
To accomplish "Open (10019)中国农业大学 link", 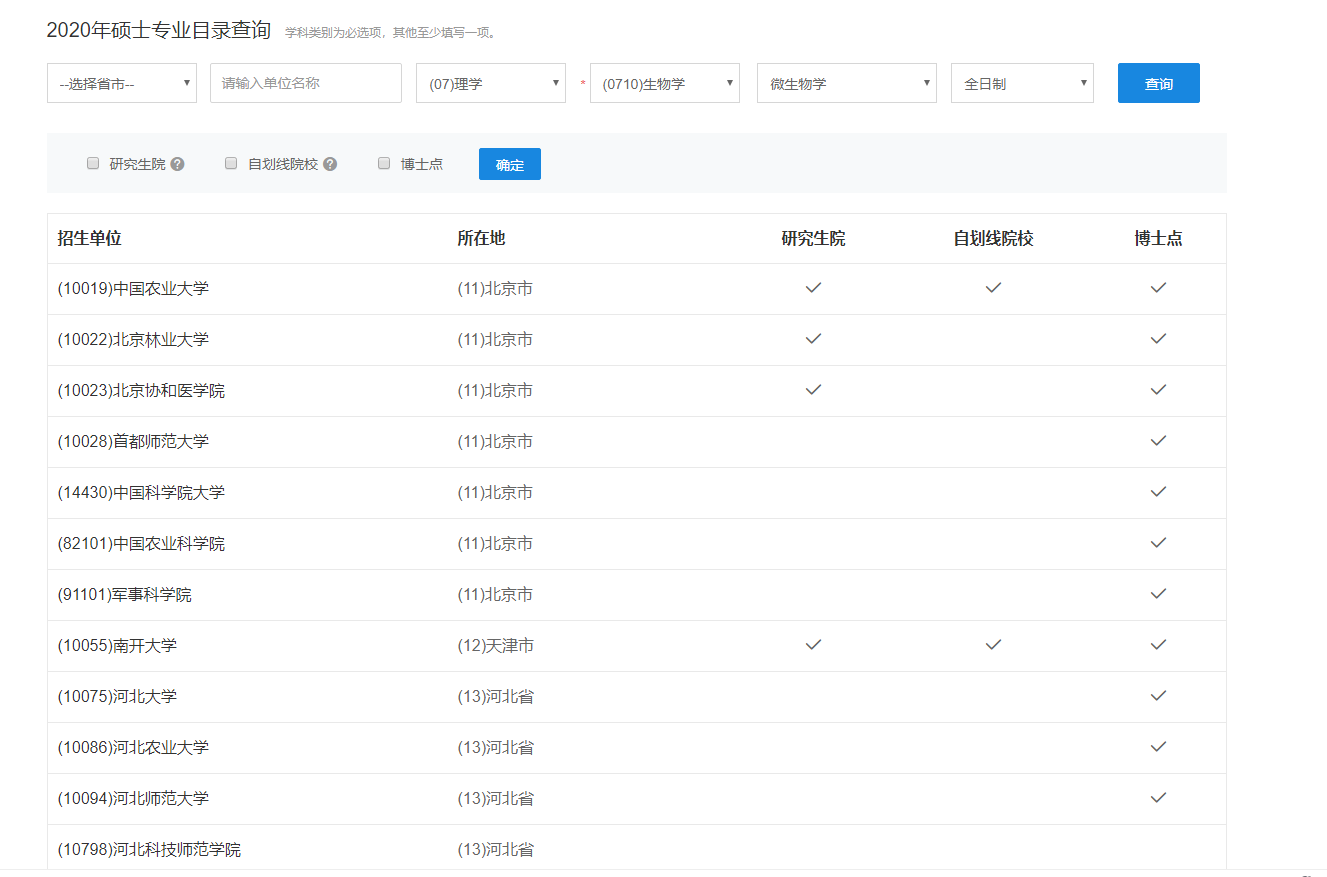I will [x=133, y=289].
